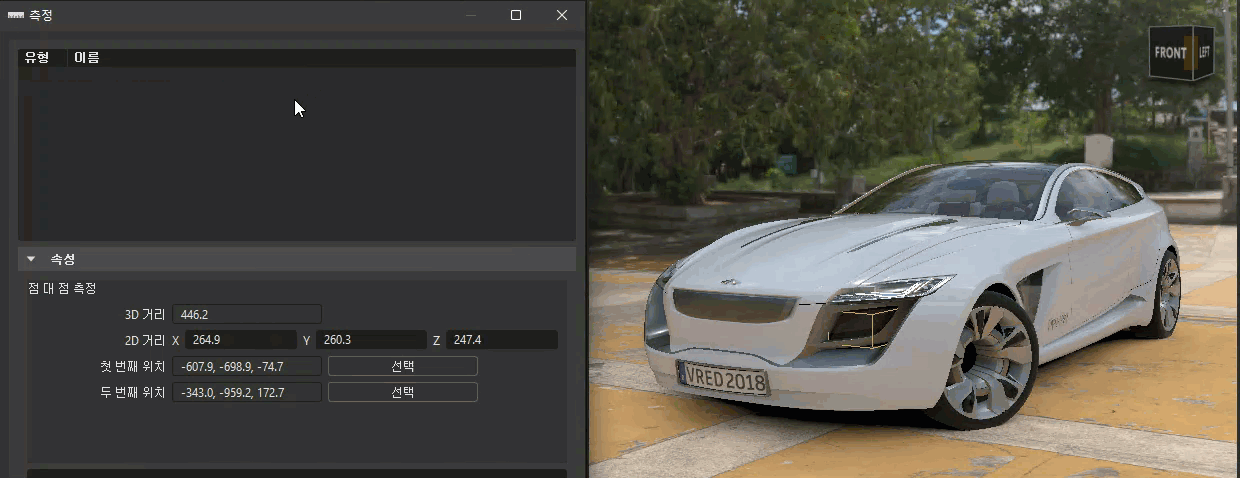Viewport: 1240px width, 478px height.
Task: Click the 선택 button for 두 번째 위치
Action: (403, 392)
